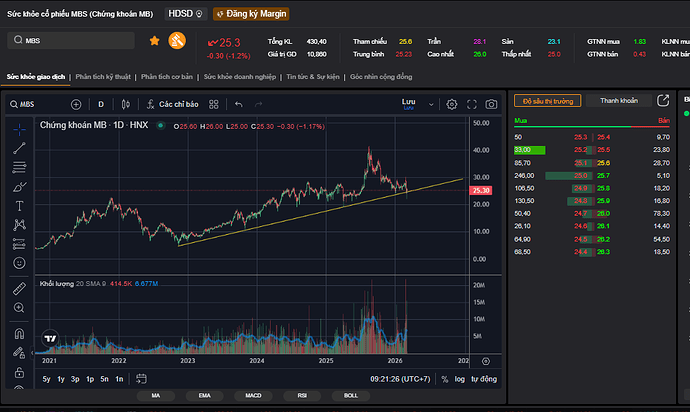Select the text annotation tool
The width and height of the screenshot is (690, 412).
19,205
